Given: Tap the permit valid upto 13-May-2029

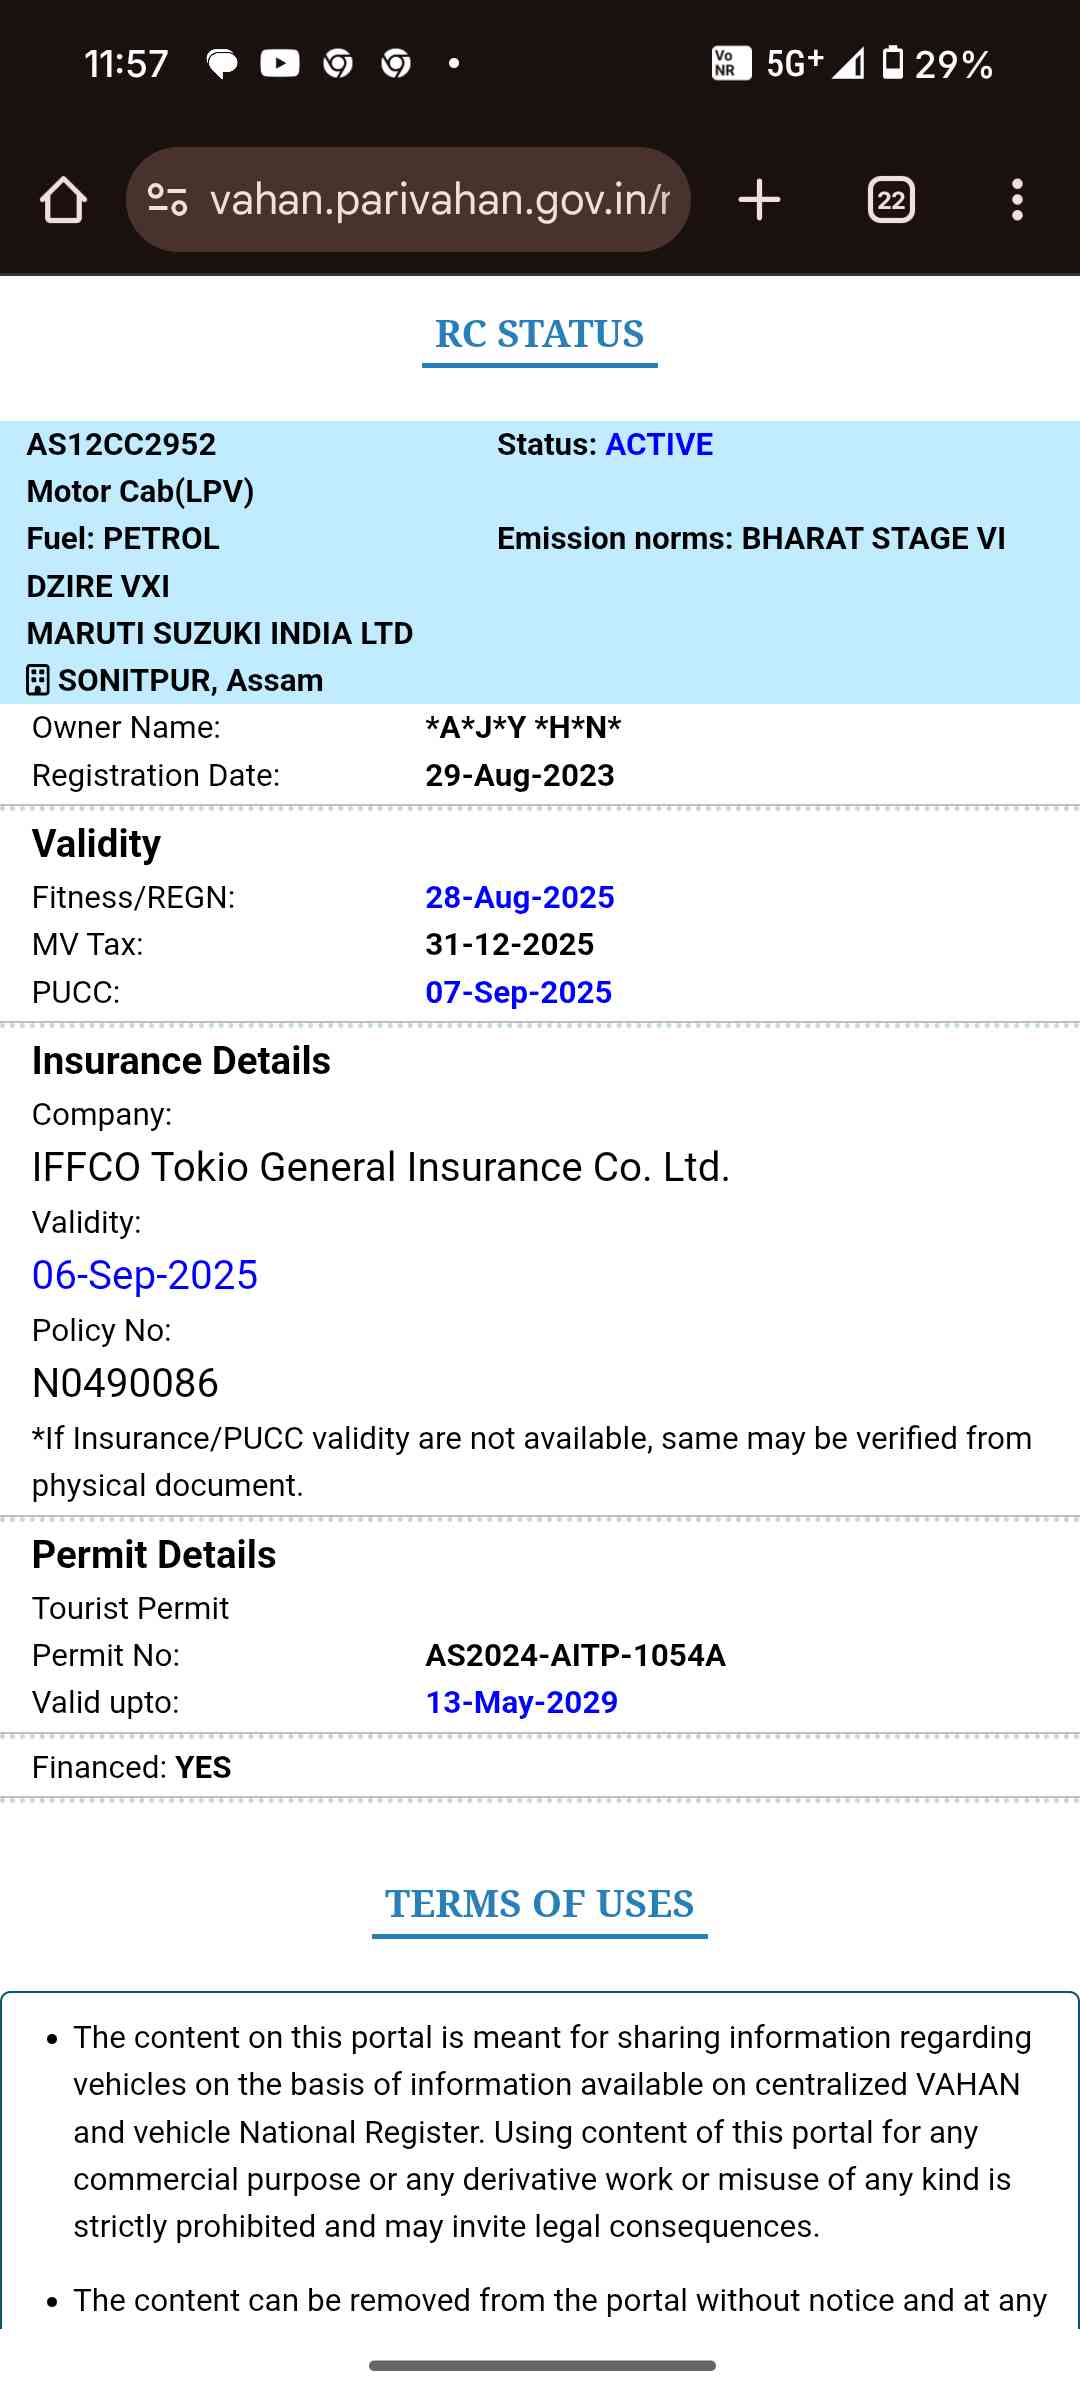Looking at the screenshot, I should pyautogui.click(x=521, y=1703).
